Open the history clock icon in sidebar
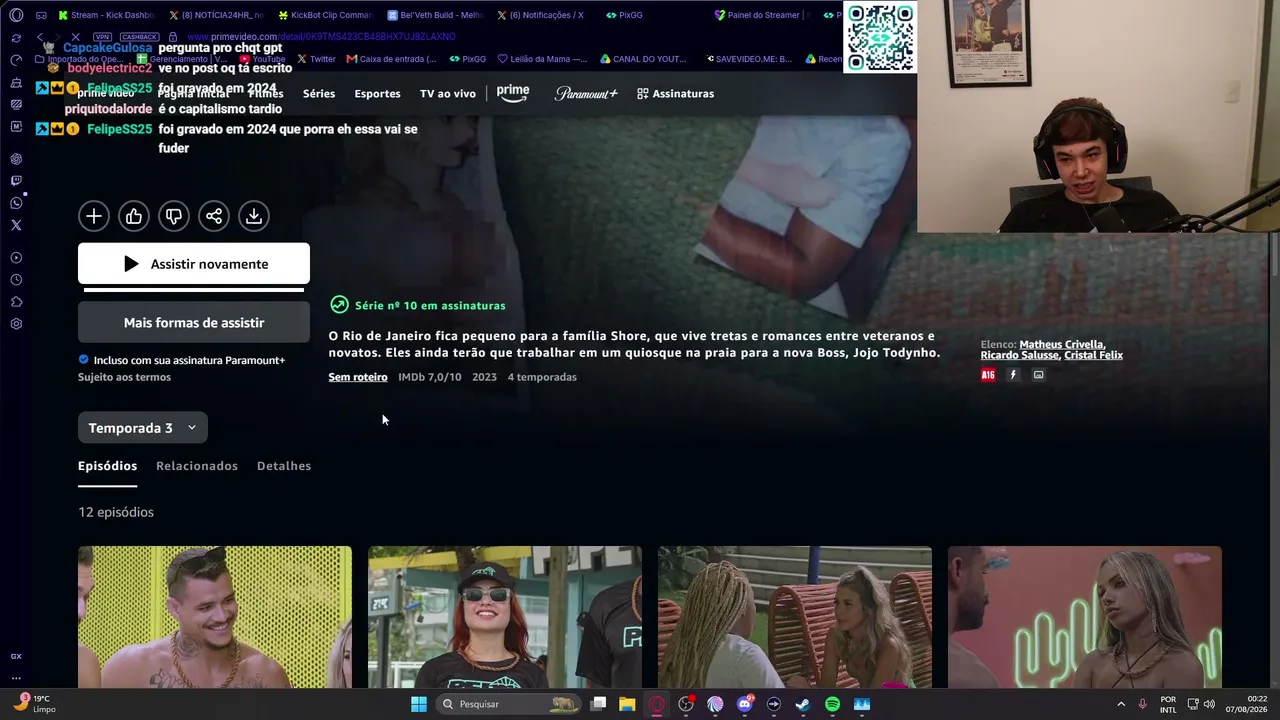The width and height of the screenshot is (1280, 720). [x=16, y=280]
